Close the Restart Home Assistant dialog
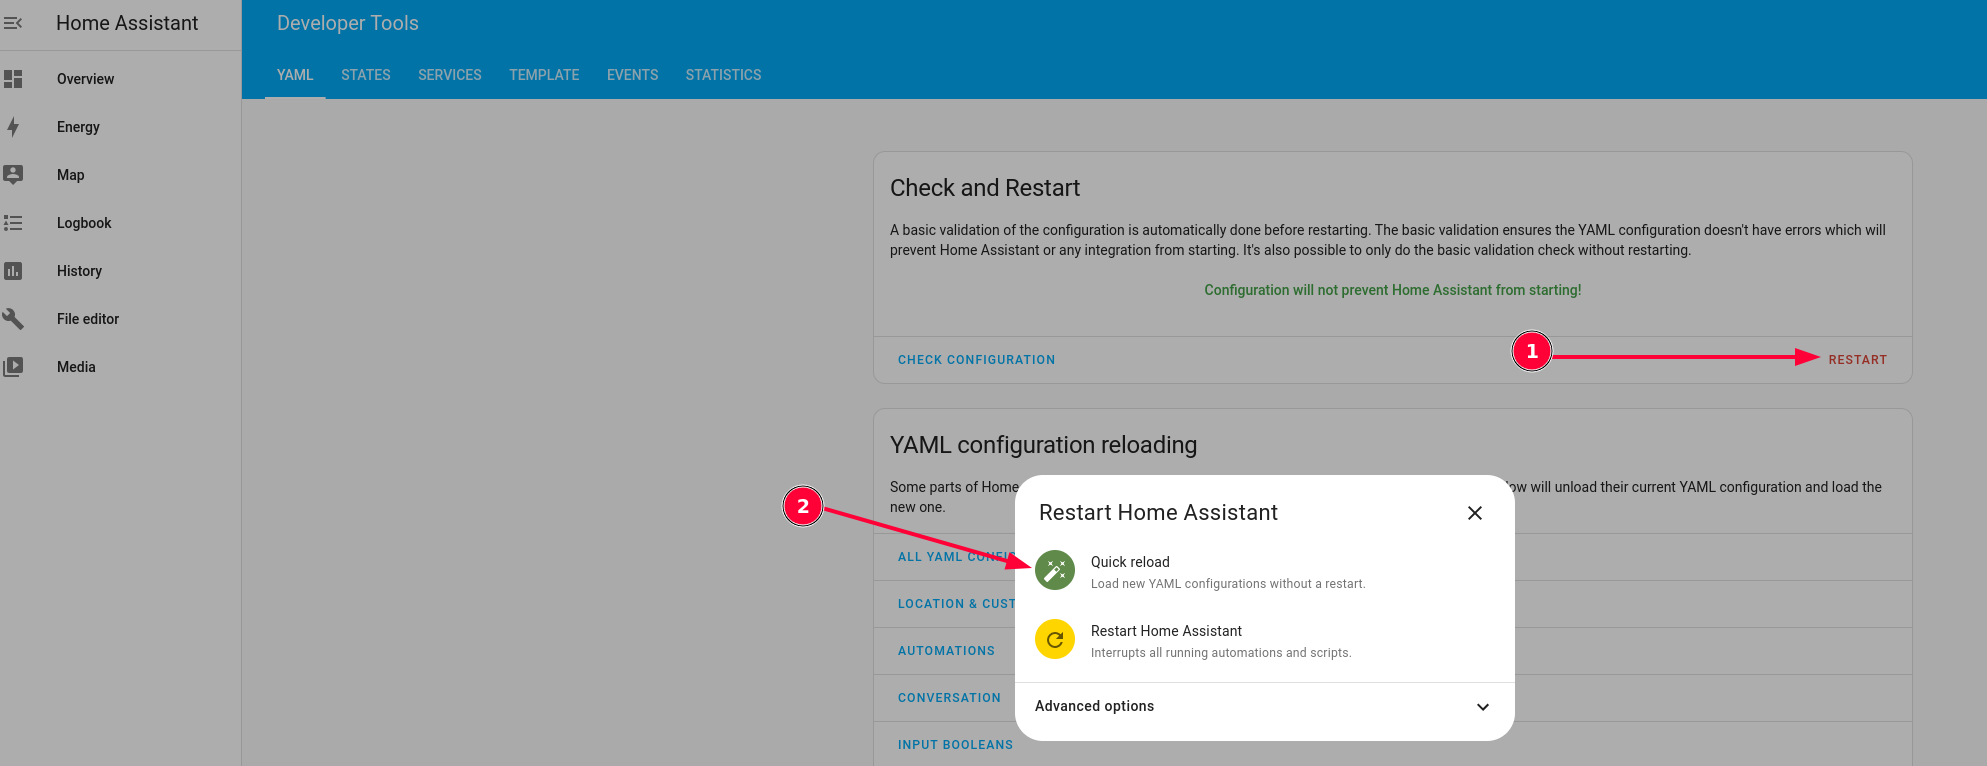Screen dimensions: 1987x766 1475,513
